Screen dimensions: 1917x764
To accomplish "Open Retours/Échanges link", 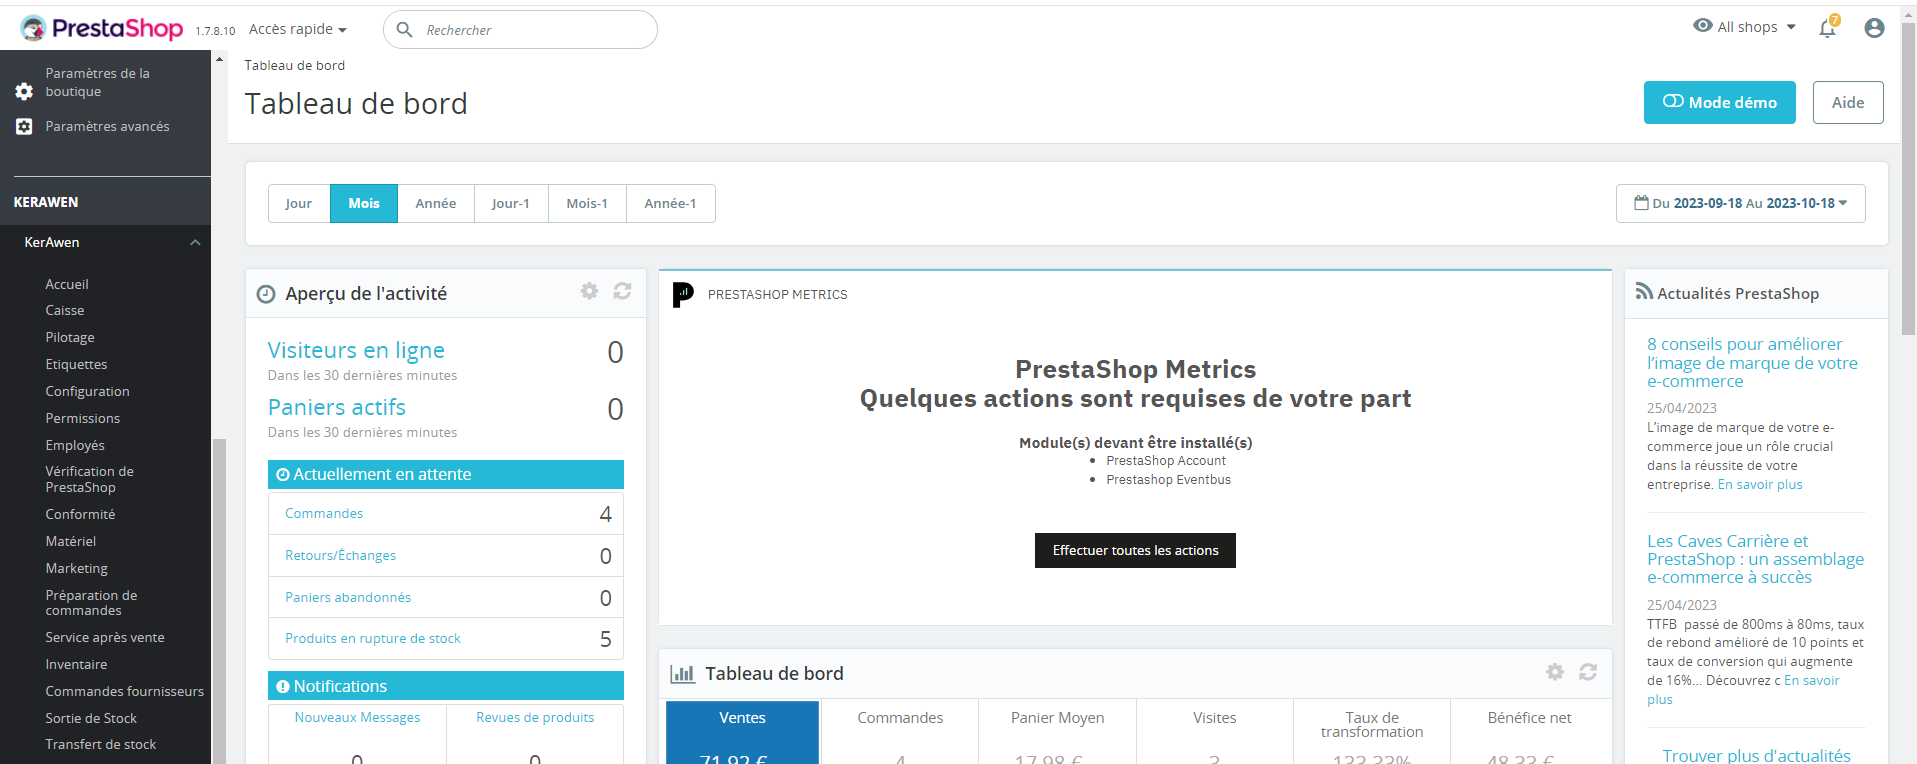I will pos(341,555).
